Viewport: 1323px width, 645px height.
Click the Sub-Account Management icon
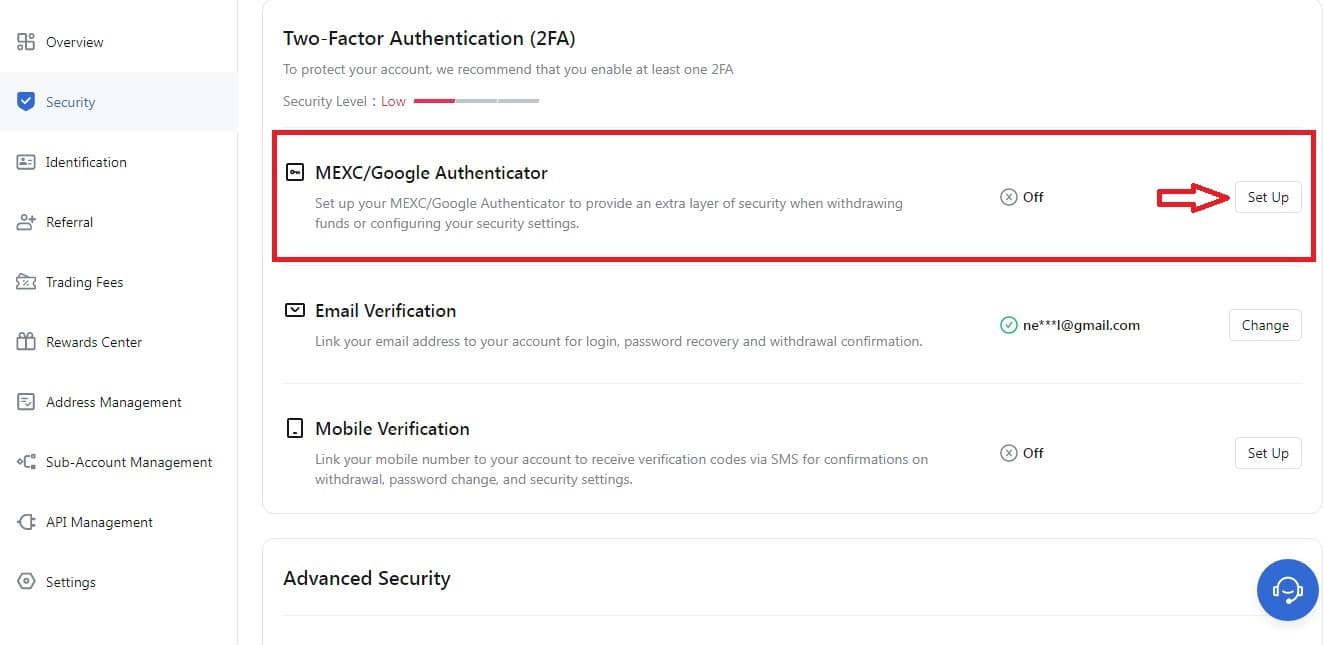[26, 462]
